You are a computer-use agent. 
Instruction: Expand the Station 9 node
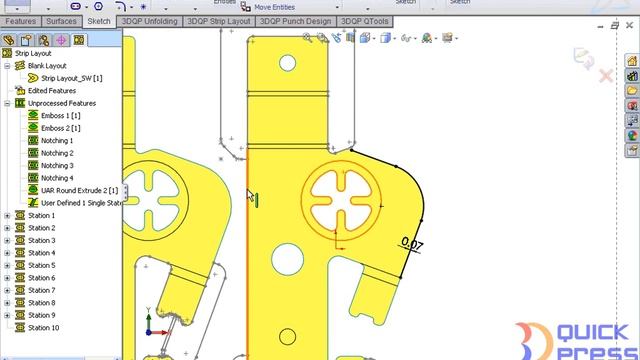click(7, 315)
